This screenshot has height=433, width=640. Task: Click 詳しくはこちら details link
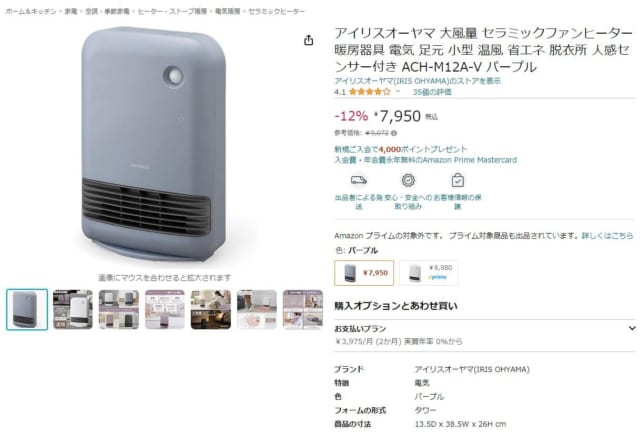tap(607, 235)
